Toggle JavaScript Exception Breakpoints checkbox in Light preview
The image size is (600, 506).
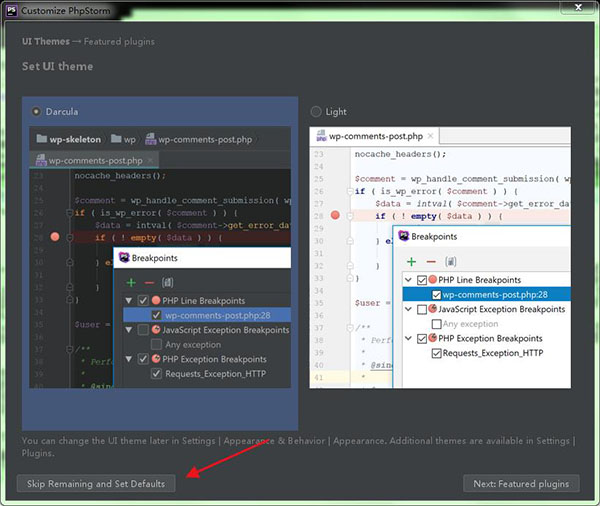pyautogui.click(x=422, y=309)
